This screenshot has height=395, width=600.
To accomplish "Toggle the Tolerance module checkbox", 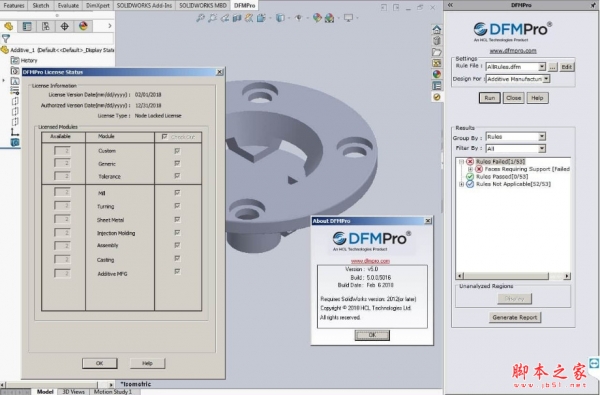I will (177, 176).
